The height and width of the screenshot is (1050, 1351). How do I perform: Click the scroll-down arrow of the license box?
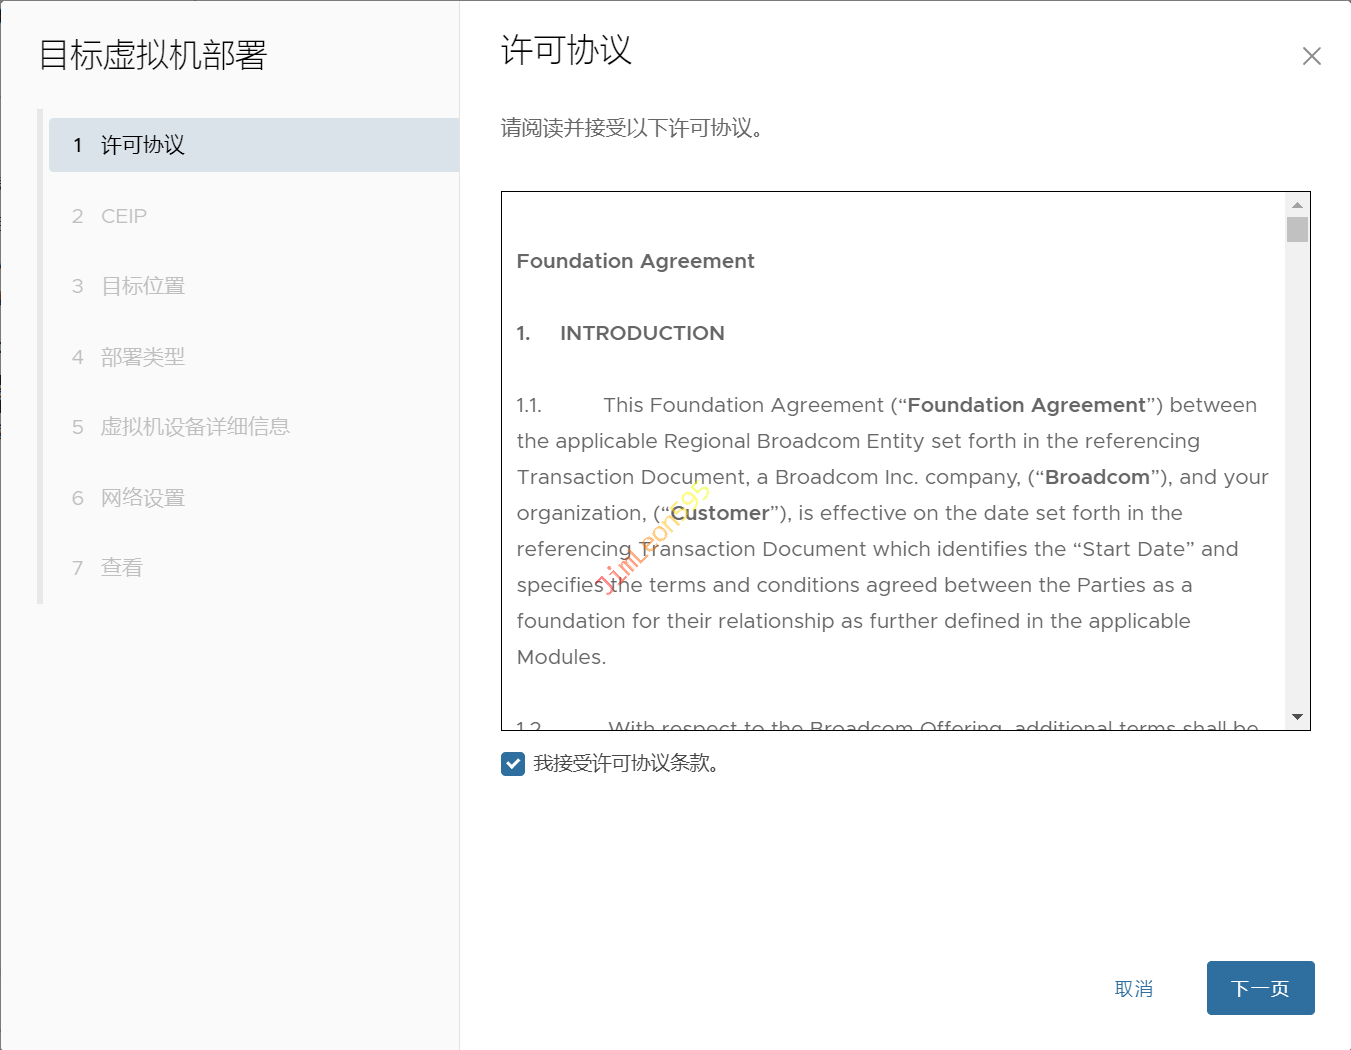(x=1297, y=717)
